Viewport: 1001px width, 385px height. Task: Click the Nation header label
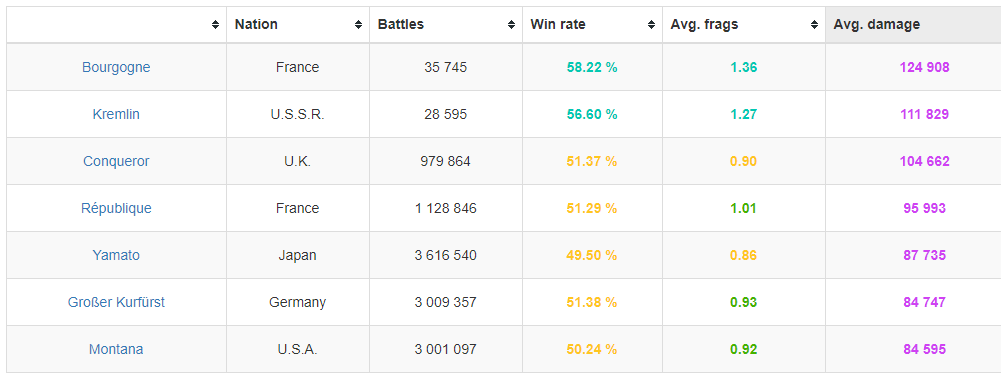click(x=256, y=25)
